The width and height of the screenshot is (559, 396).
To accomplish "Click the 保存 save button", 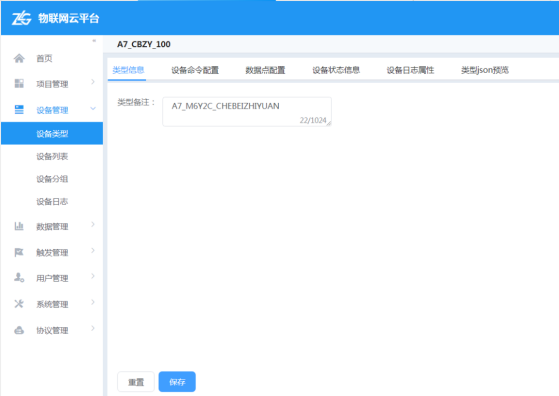I will (177, 382).
